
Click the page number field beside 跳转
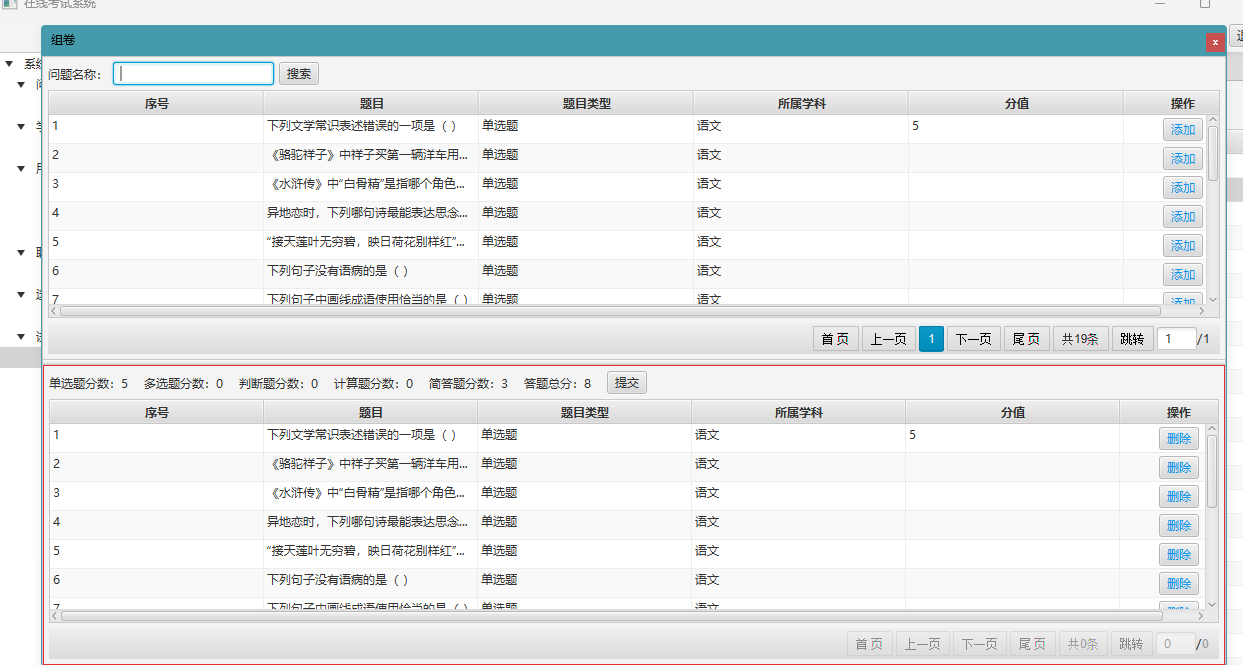point(1176,339)
